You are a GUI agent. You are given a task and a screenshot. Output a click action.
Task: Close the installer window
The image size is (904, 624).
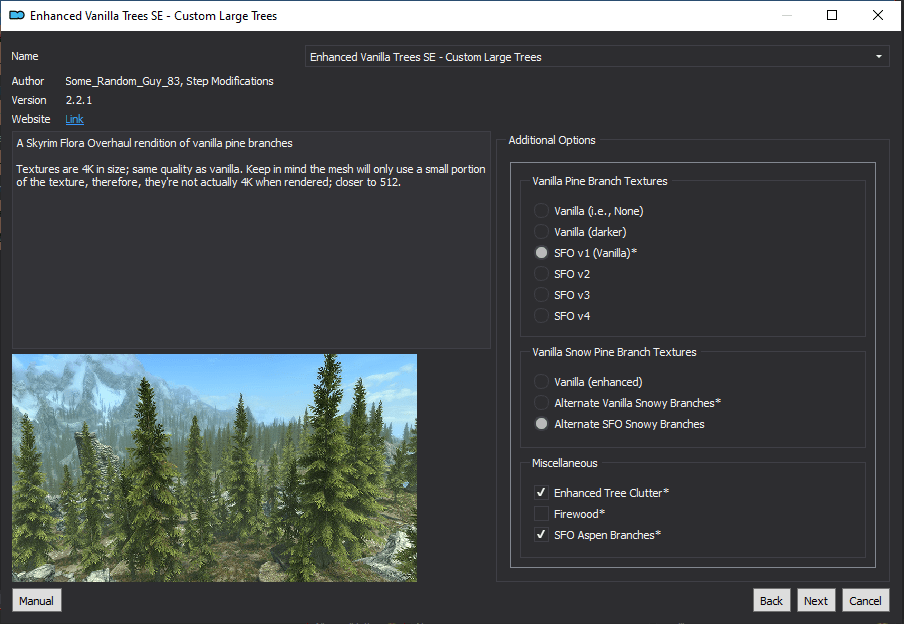(x=877, y=15)
